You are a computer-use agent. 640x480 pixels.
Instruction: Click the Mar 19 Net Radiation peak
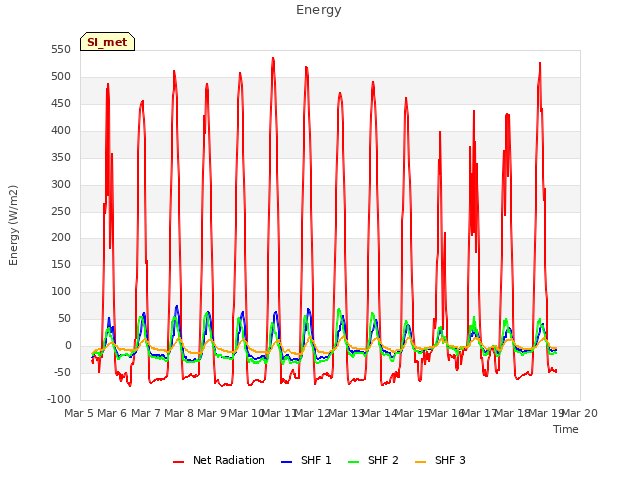click(x=540, y=63)
